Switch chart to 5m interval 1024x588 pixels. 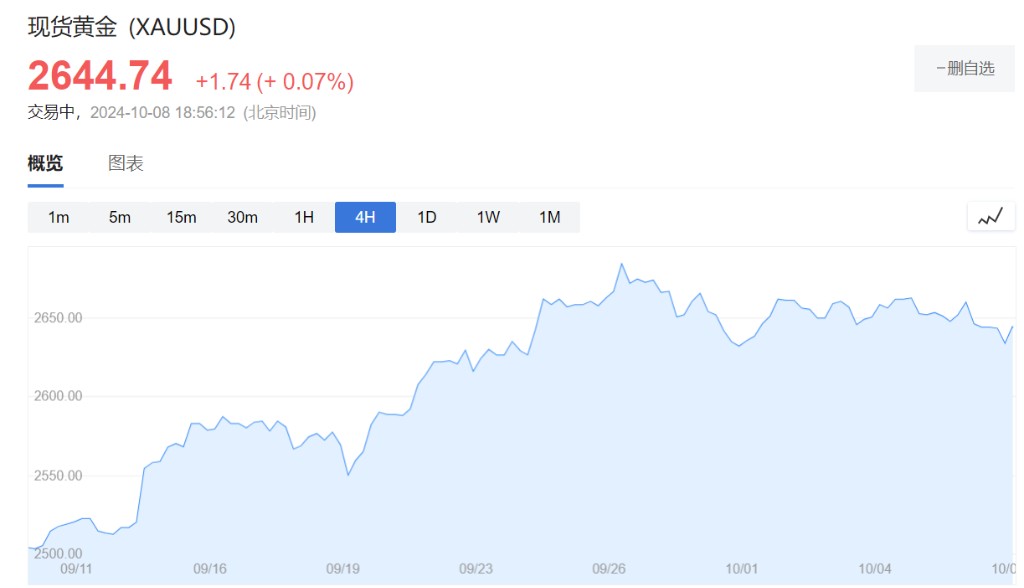pyautogui.click(x=120, y=217)
